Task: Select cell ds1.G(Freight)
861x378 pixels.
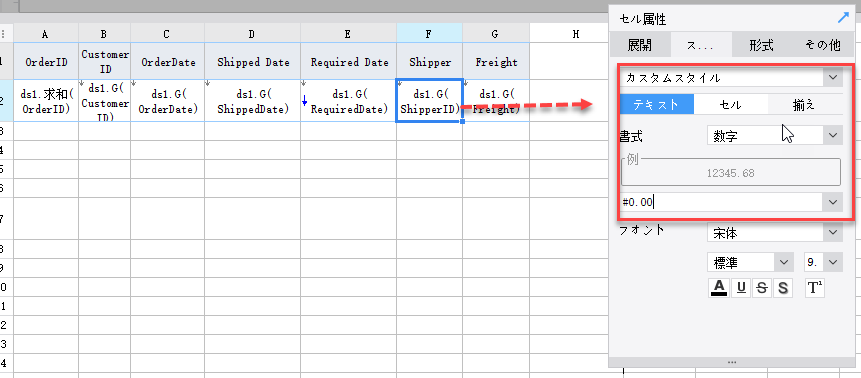Action: pyautogui.click(x=495, y=101)
